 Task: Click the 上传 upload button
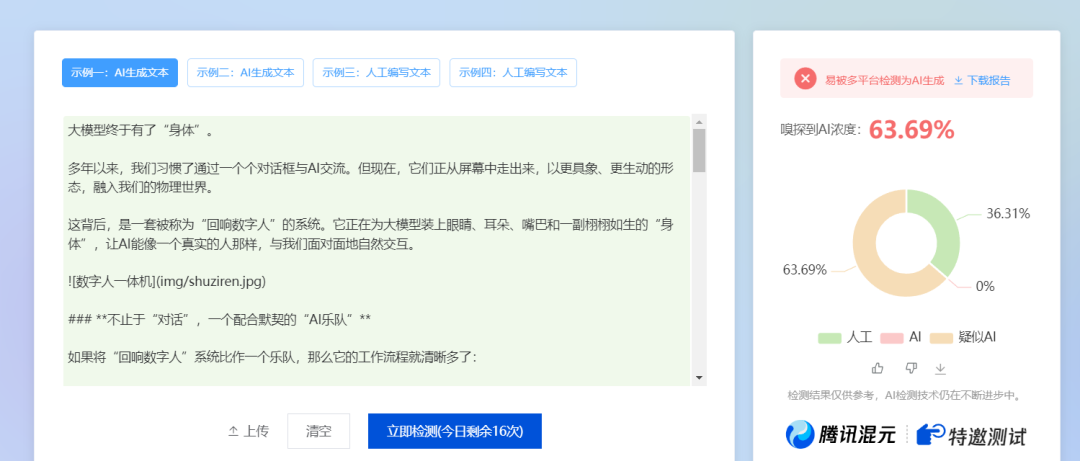point(248,431)
